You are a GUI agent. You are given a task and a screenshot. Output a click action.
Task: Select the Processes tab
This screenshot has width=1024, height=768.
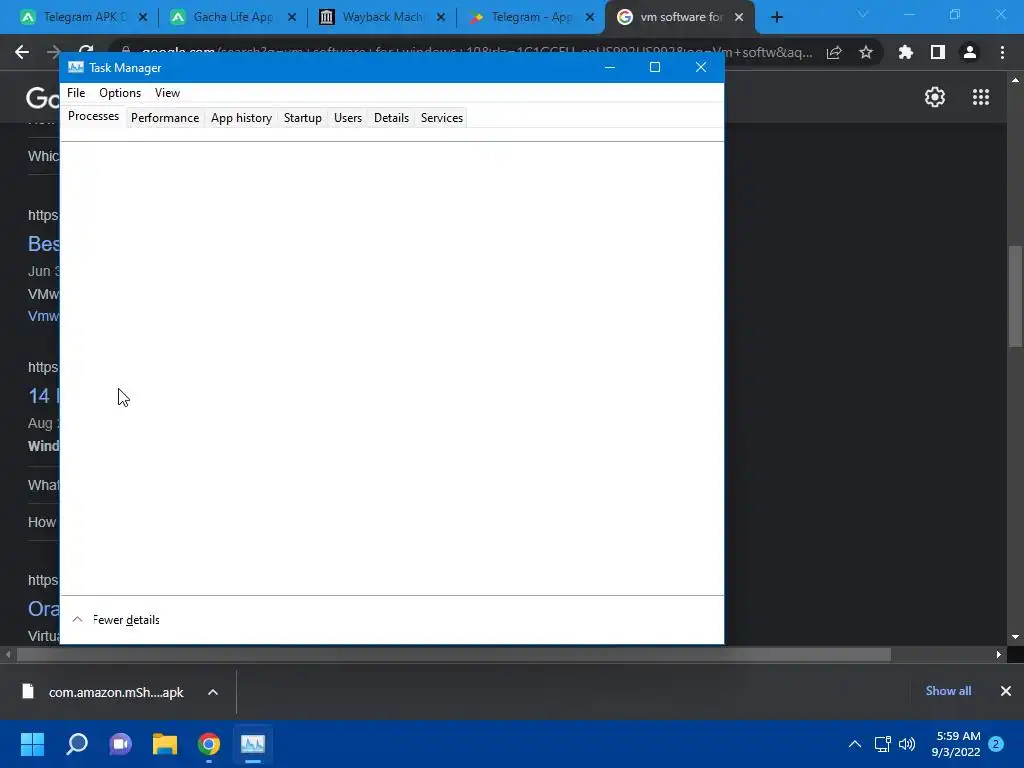click(x=93, y=116)
